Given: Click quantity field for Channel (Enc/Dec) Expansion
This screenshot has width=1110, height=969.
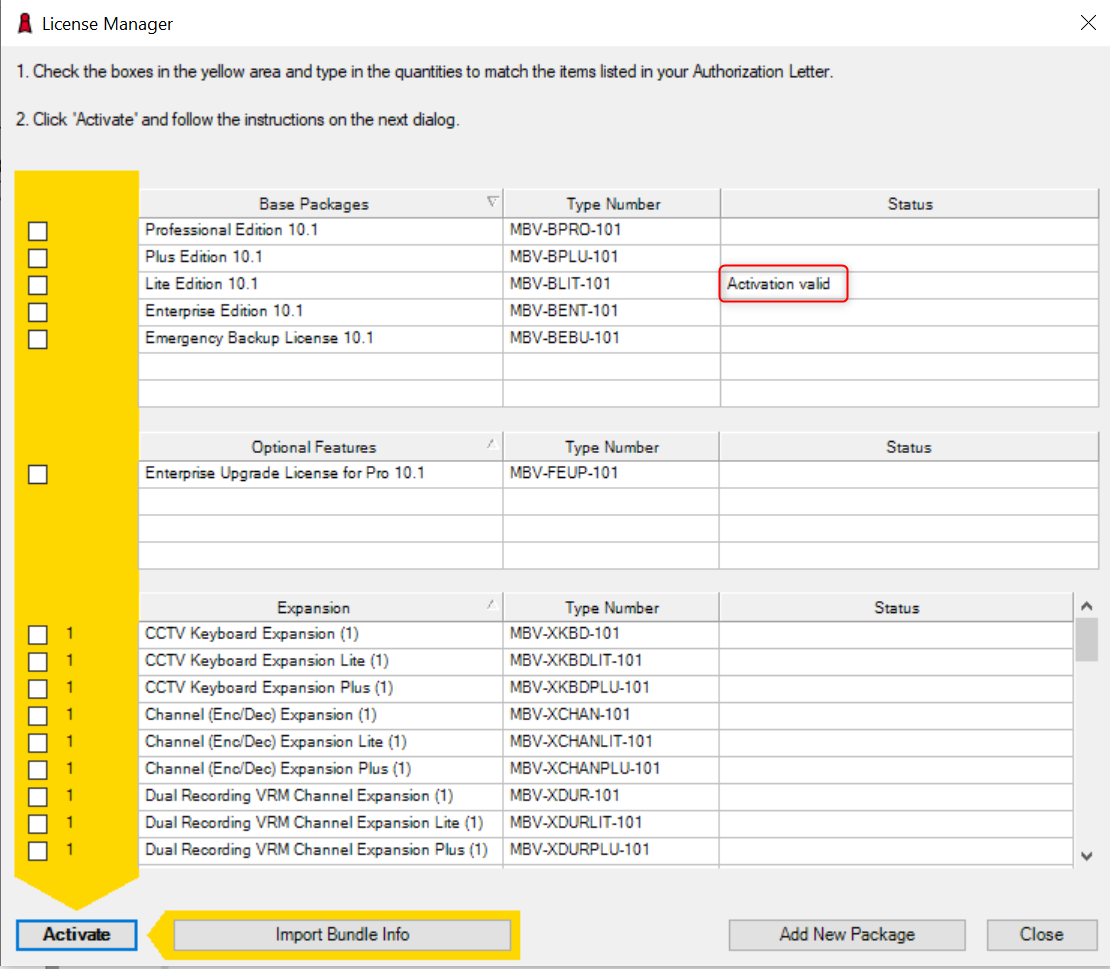Looking at the screenshot, I should tap(71, 715).
